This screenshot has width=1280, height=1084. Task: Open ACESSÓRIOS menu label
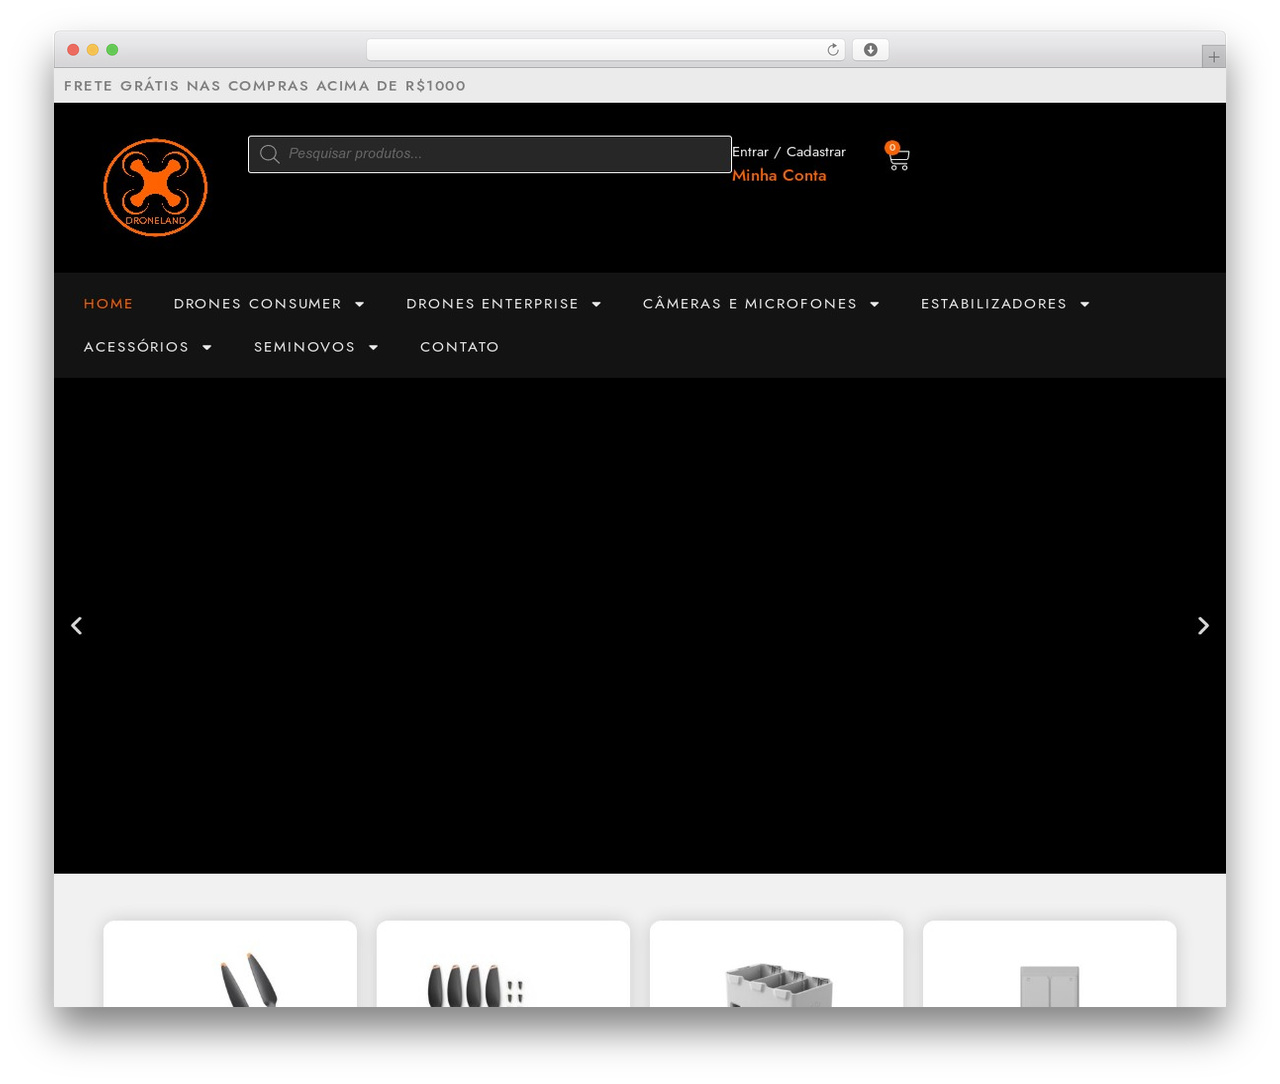coord(136,347)
